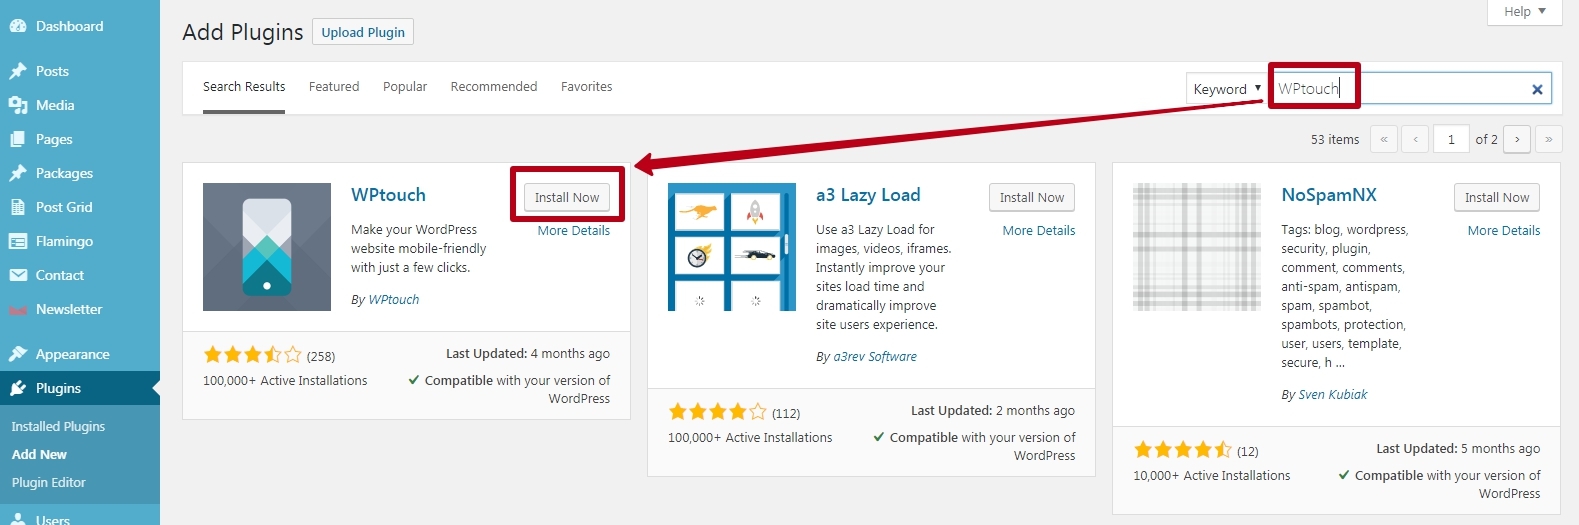Switch to the Search Results tab
Screen dimensions: 1579x525
(x=244, y=87)
